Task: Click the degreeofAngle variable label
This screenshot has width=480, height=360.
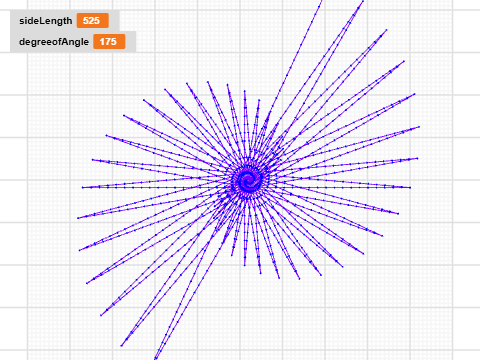Action: (54, 42)
